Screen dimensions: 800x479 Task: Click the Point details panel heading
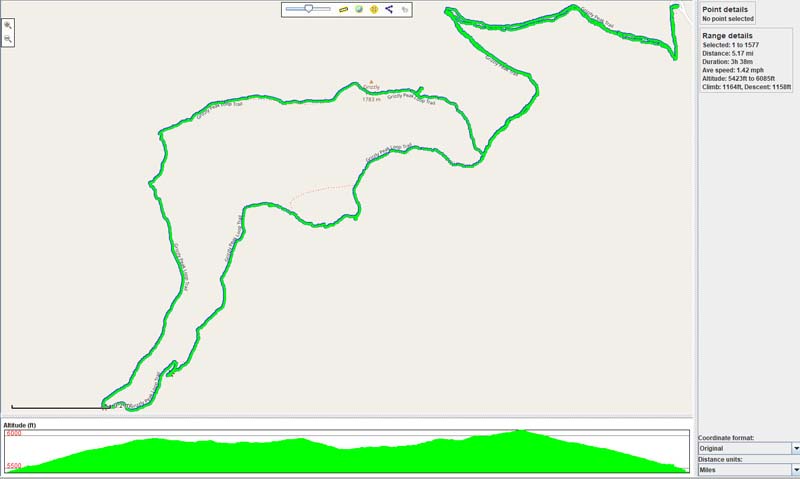tap(726, 9)
